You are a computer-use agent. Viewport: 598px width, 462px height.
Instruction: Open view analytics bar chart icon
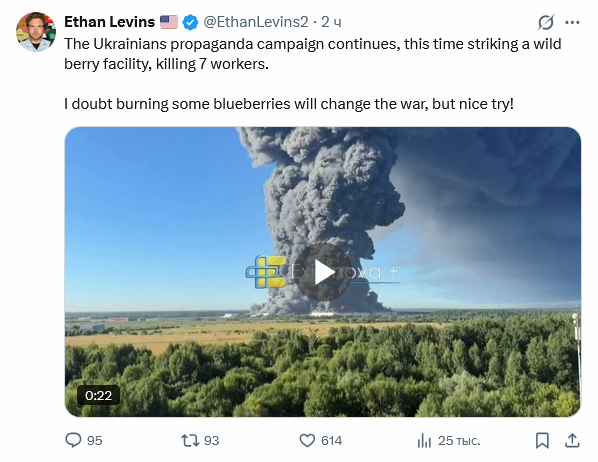click(424, 441)
